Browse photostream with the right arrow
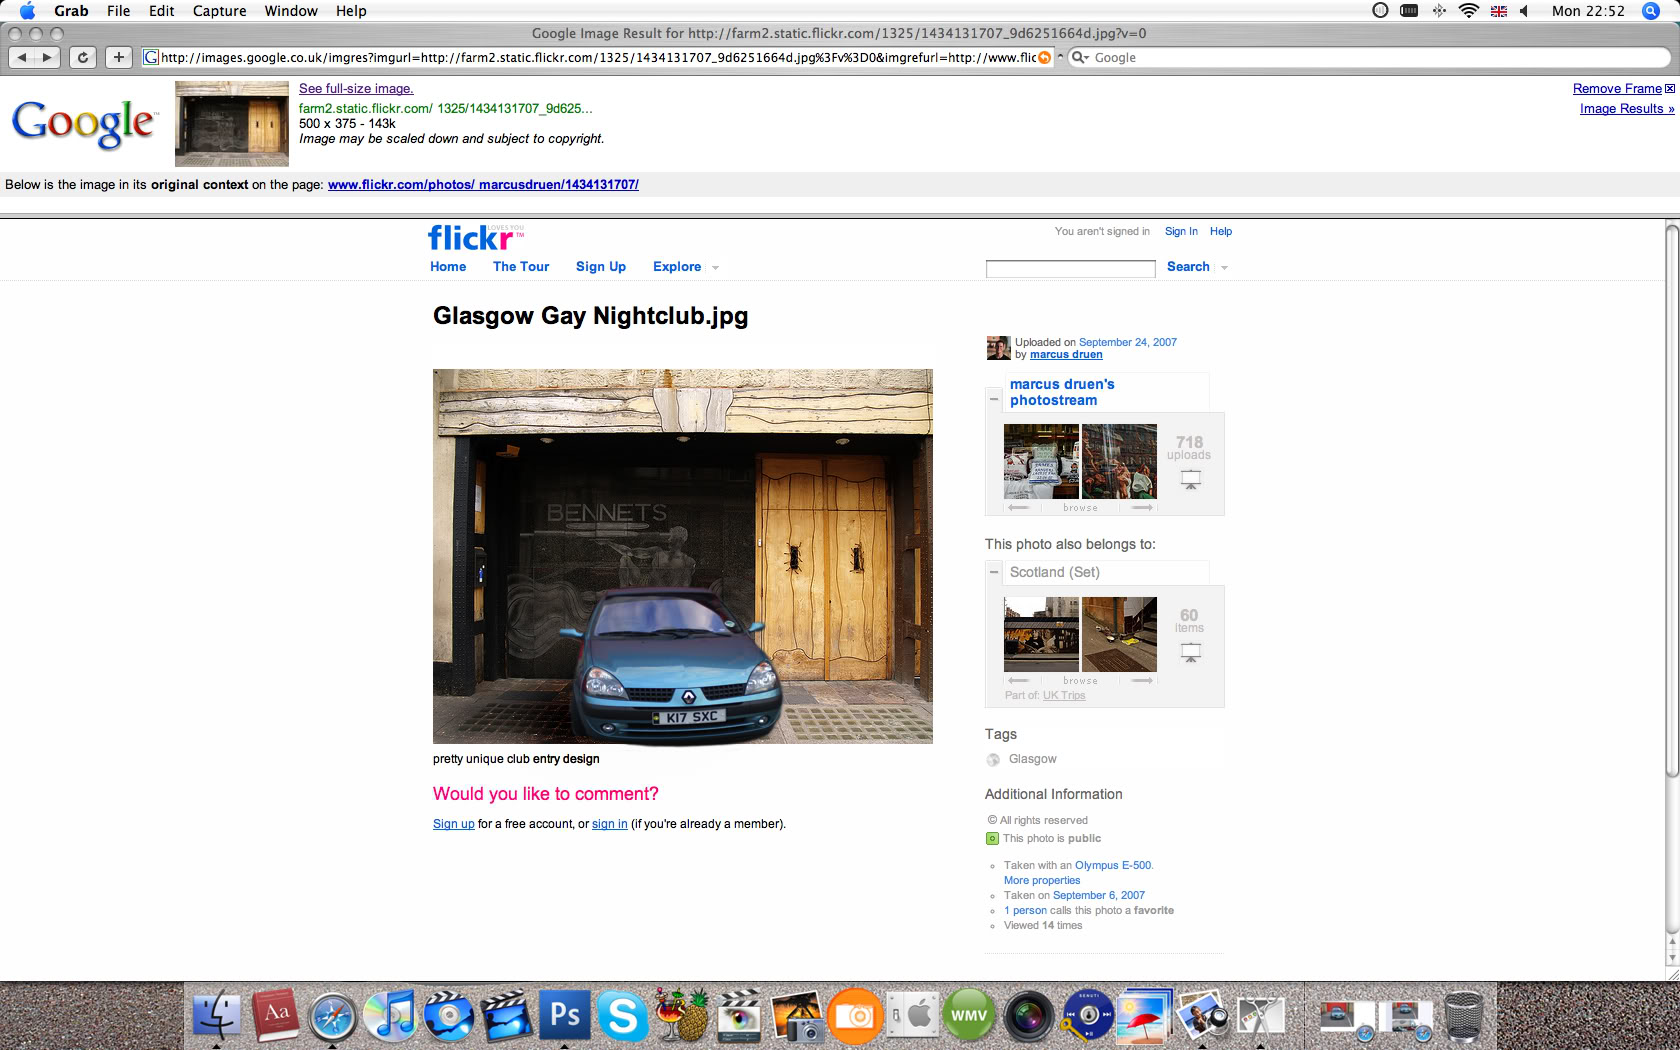This screenshot has height=1050, width=1680. (1142, 508)
